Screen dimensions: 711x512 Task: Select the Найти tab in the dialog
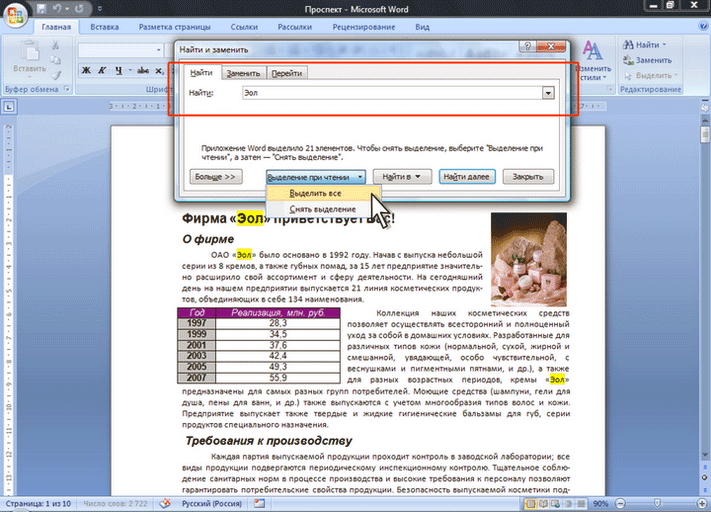pyautogui.click(x=201, y=73)
